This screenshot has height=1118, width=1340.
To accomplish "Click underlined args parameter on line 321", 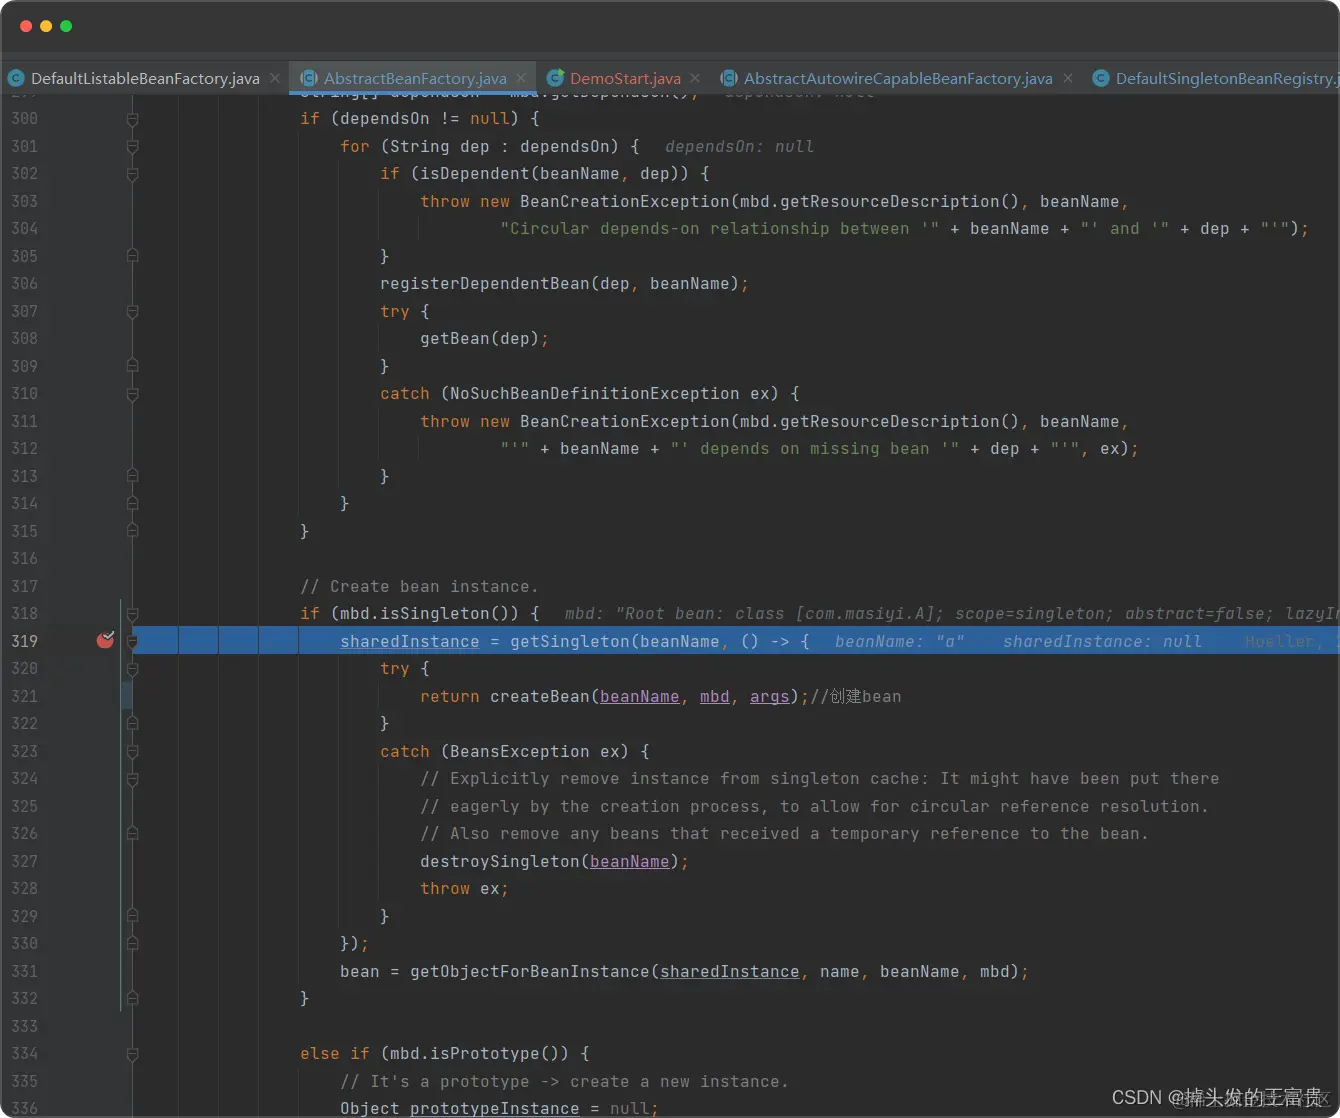I will click(x=770, y=696).
